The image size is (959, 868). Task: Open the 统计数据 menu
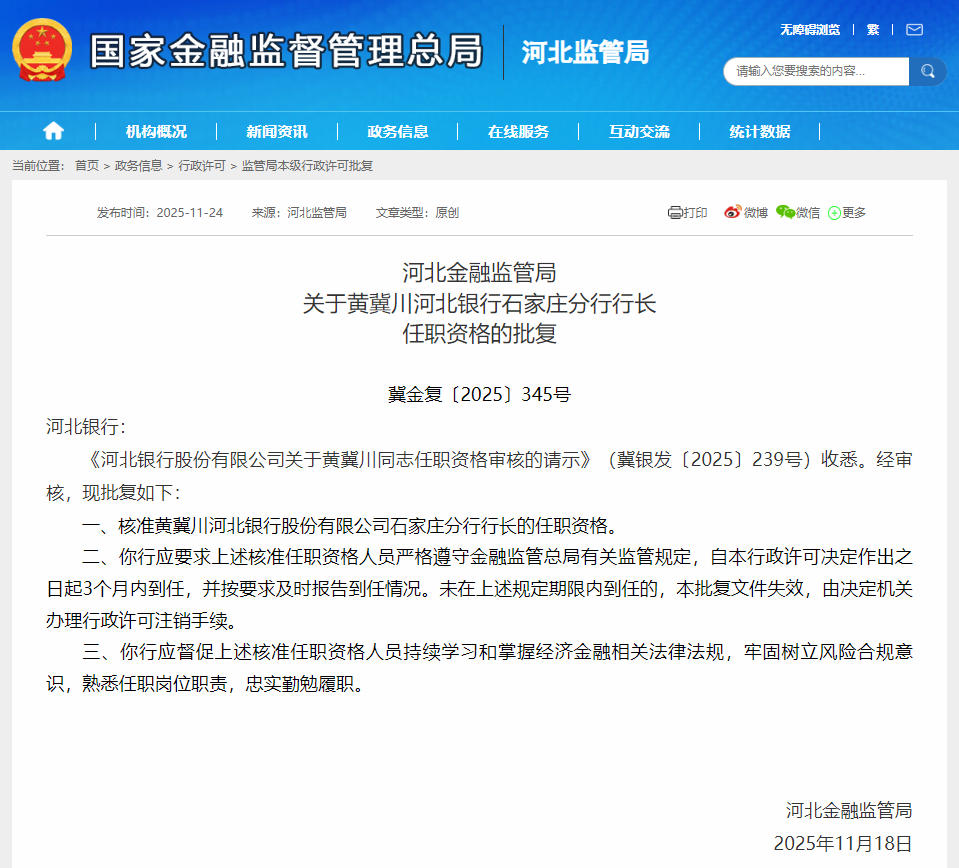(x=760, y=131)
